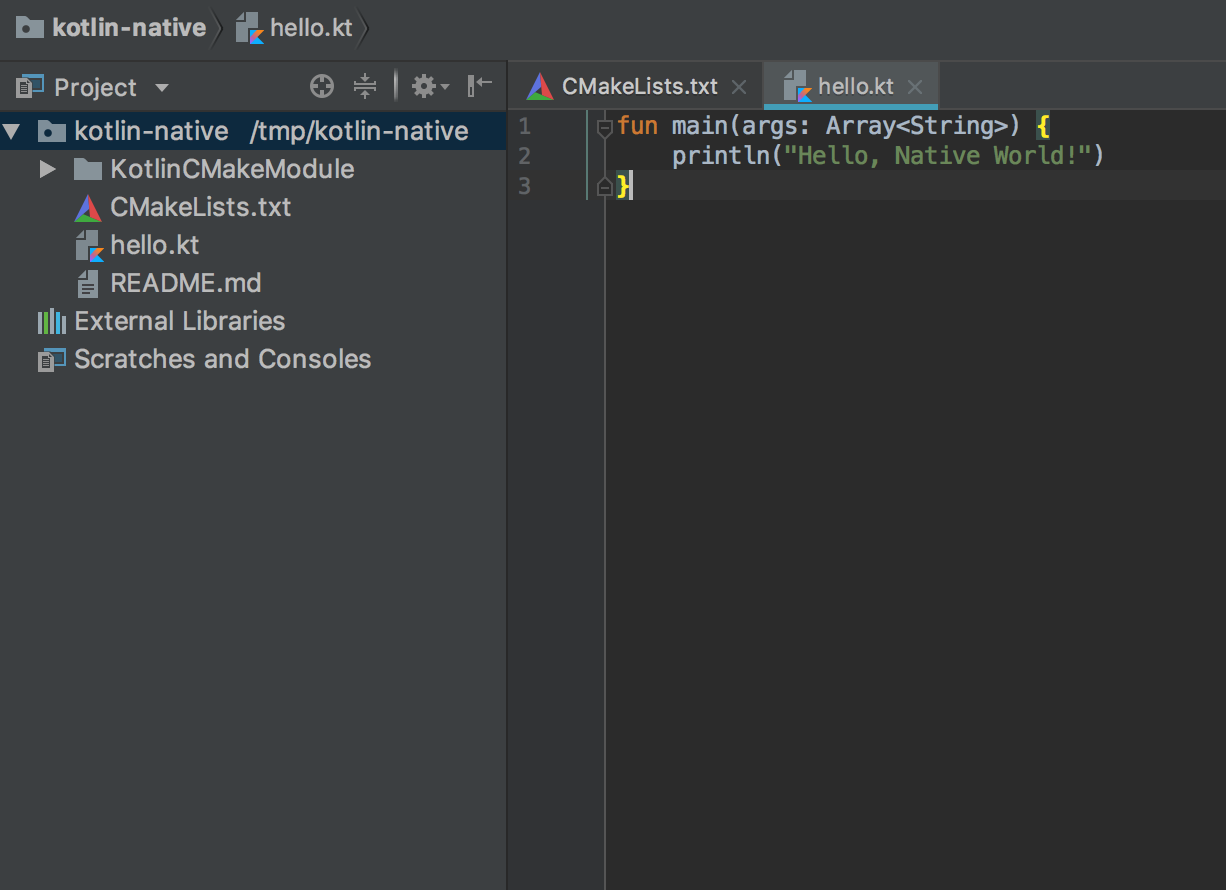
Task: Fold the main function at line 1
Action: pos(604,127)
